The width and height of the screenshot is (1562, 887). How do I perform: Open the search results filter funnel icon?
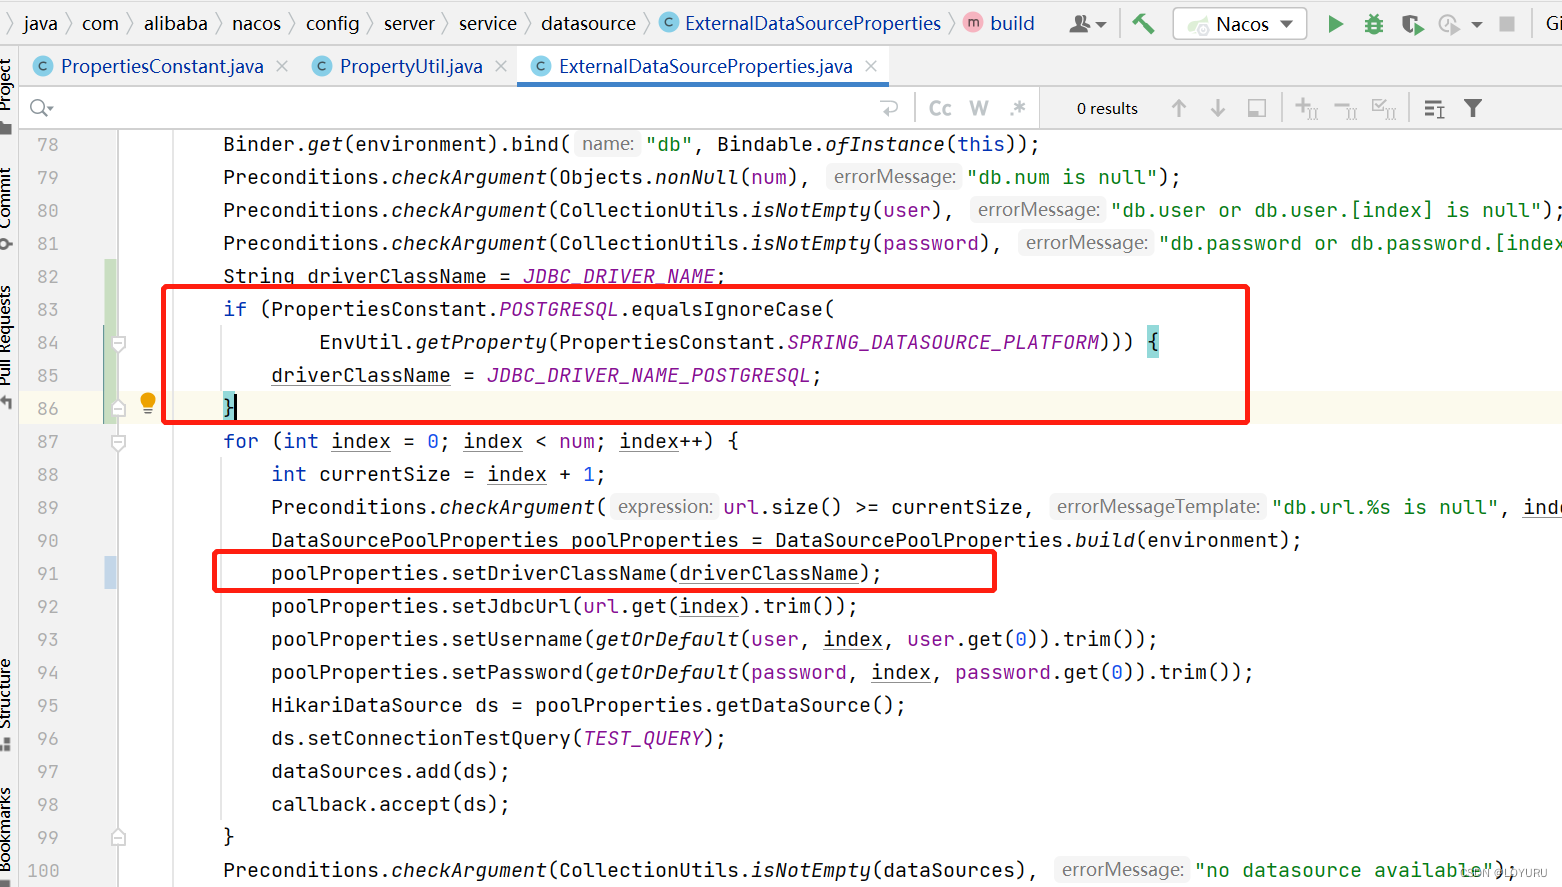coord(1473,108)
